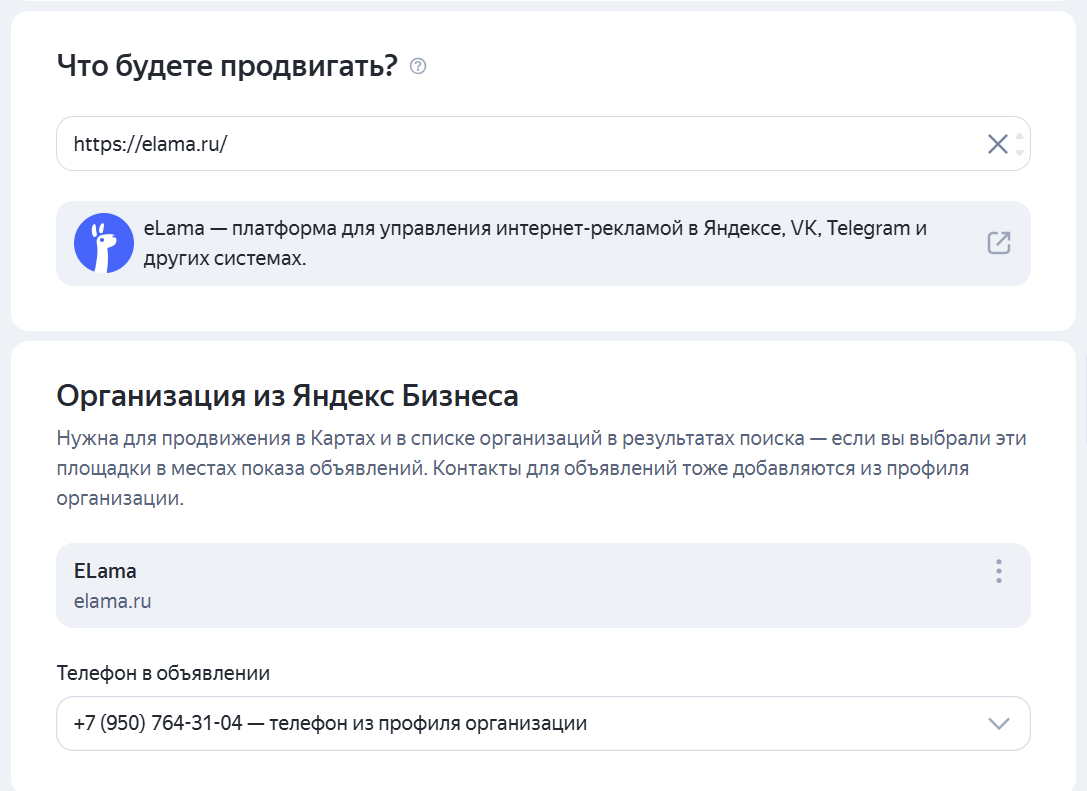The image size is (1087, 791).
Task: Open eLama site via external link icon
Action: [999, 243]
